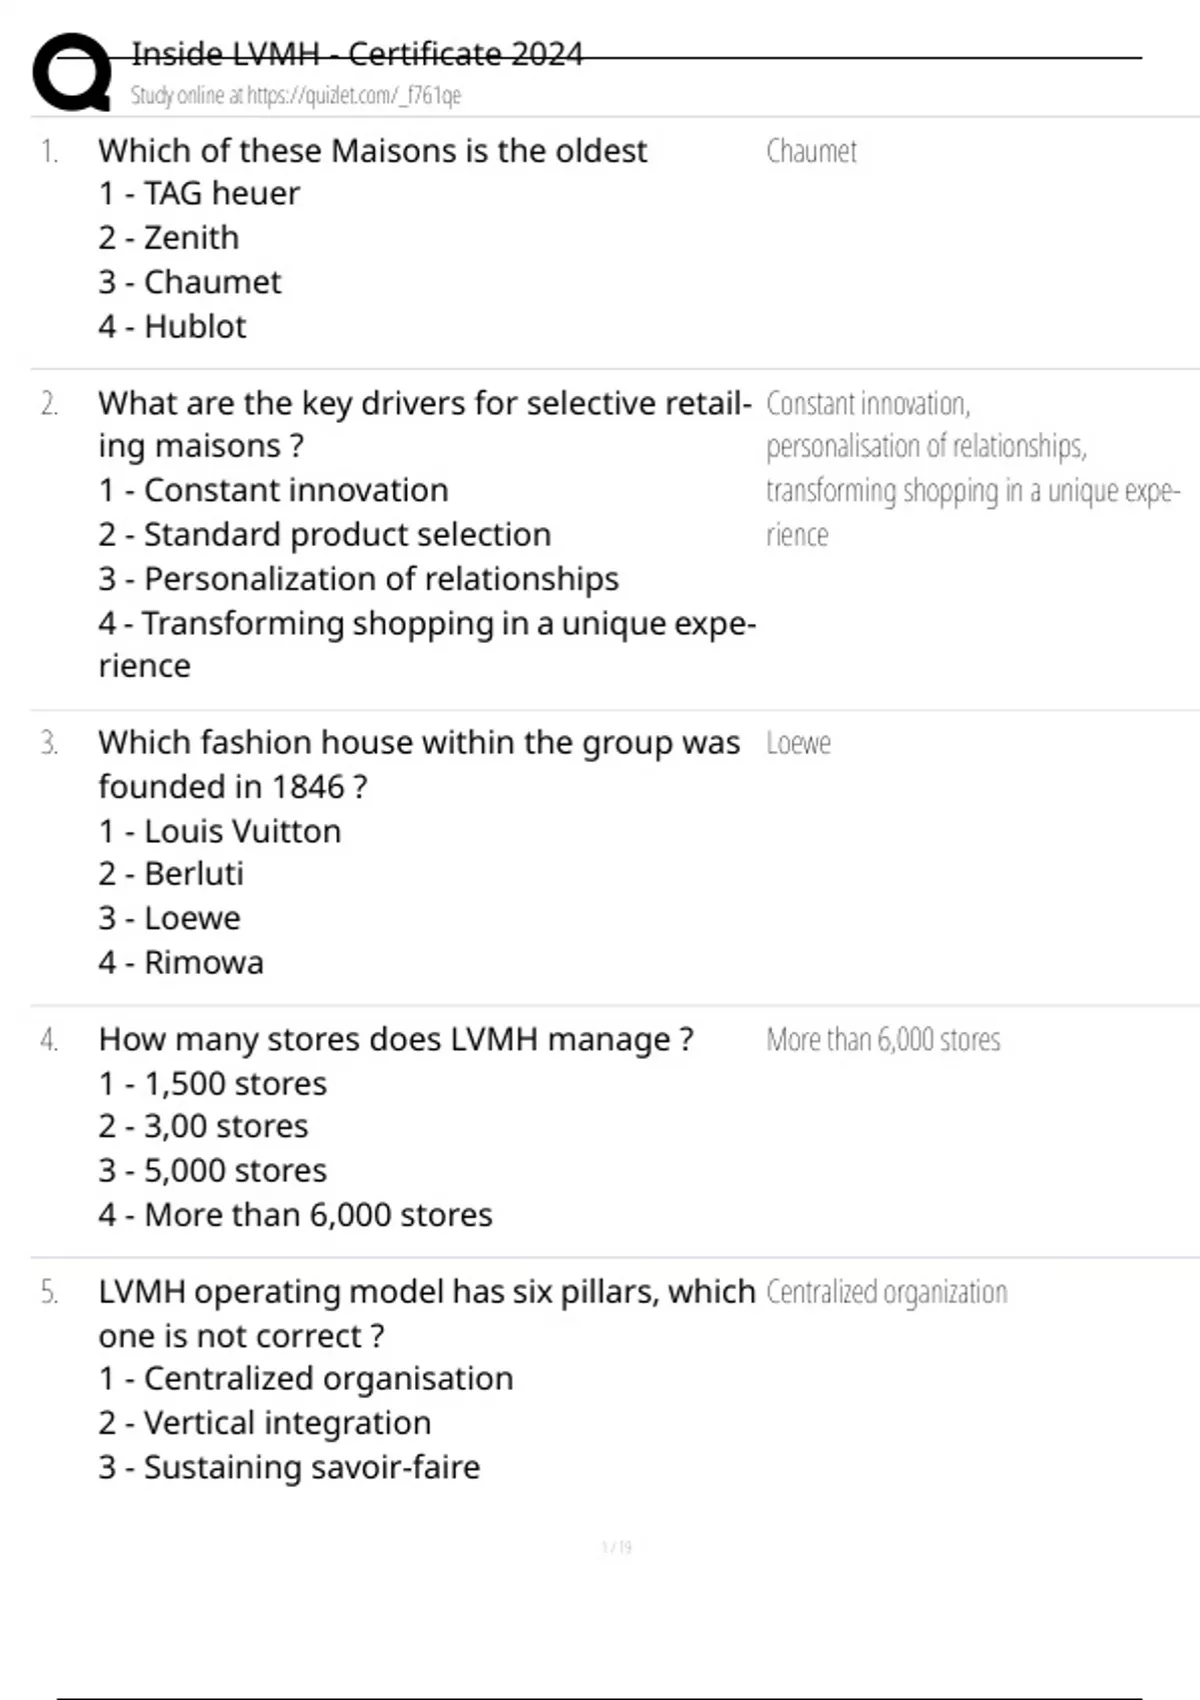Select the "4 - Rimowa" option

coord(181,962)
